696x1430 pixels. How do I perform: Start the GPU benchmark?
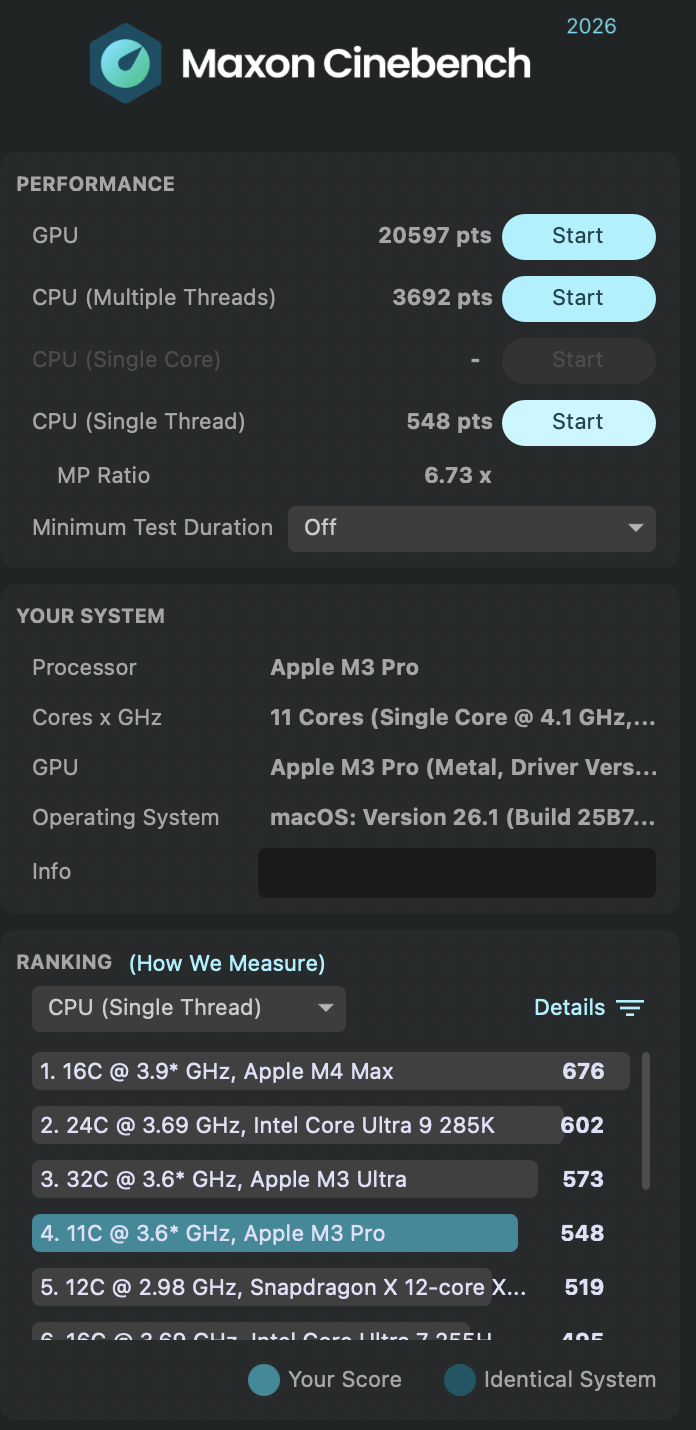pos(578,236)
